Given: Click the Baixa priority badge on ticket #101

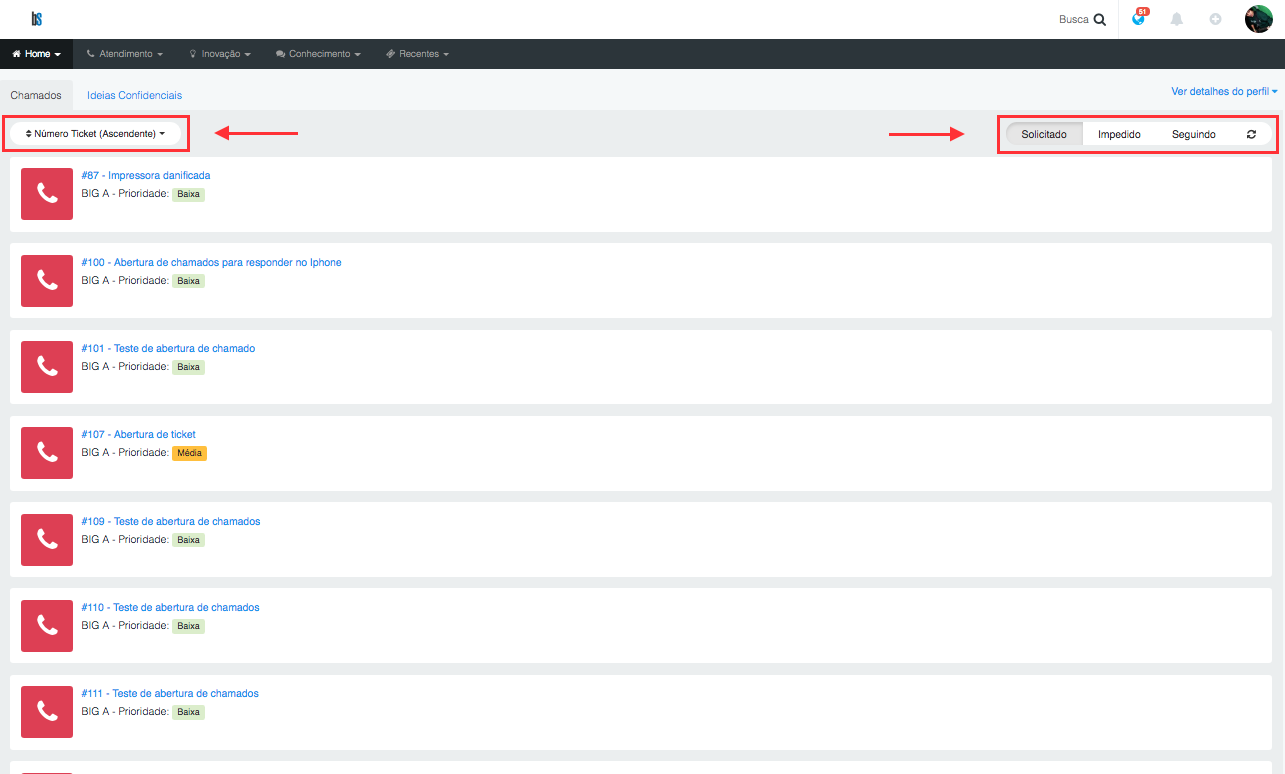Looking at the screenshot, I should (x=188, y=367).
